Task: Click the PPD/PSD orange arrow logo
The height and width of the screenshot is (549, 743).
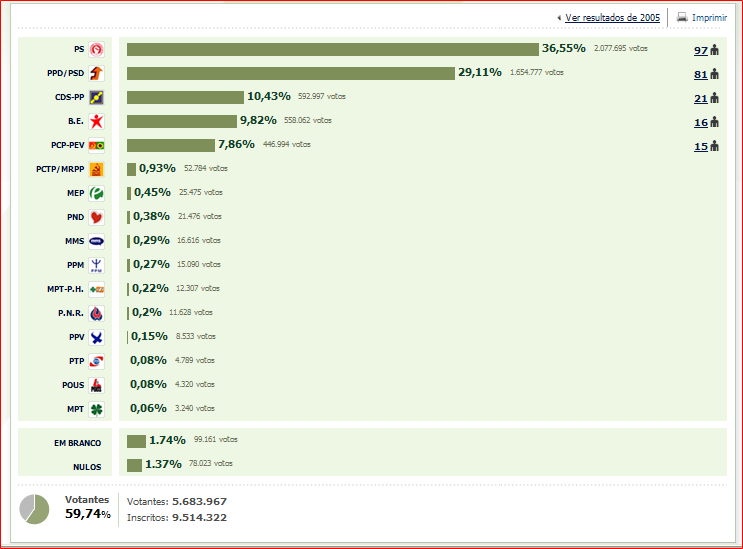Action: pos(97,73)
